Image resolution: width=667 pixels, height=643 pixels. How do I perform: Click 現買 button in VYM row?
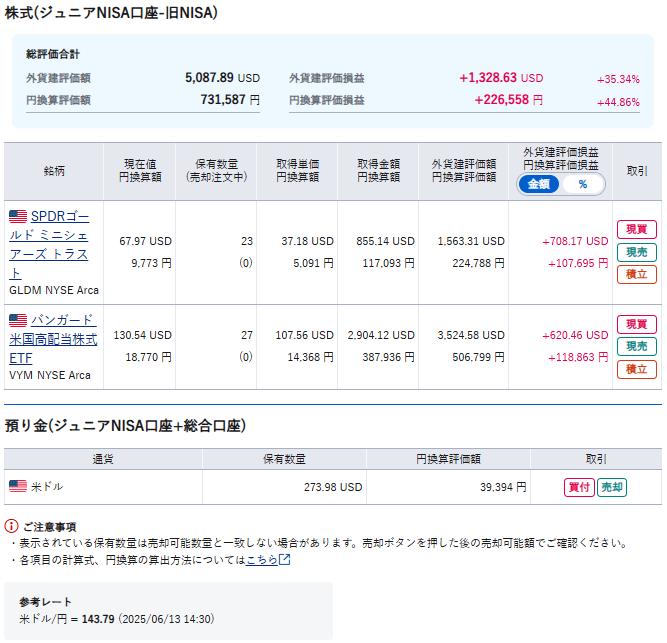[636, 324]
